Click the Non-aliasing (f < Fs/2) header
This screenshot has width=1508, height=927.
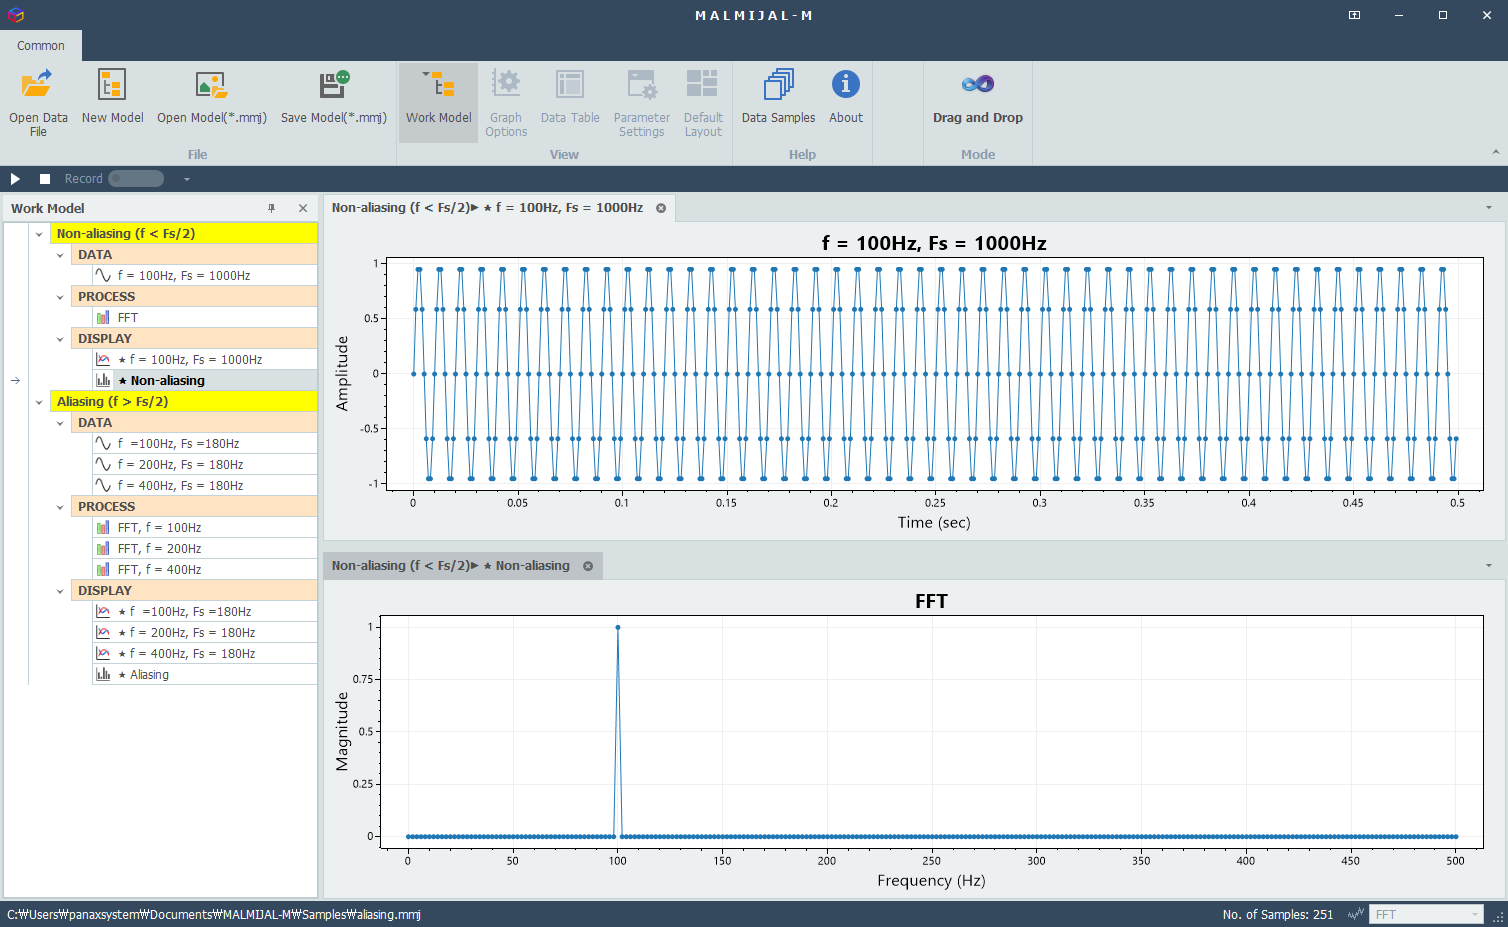coord(183,233)
